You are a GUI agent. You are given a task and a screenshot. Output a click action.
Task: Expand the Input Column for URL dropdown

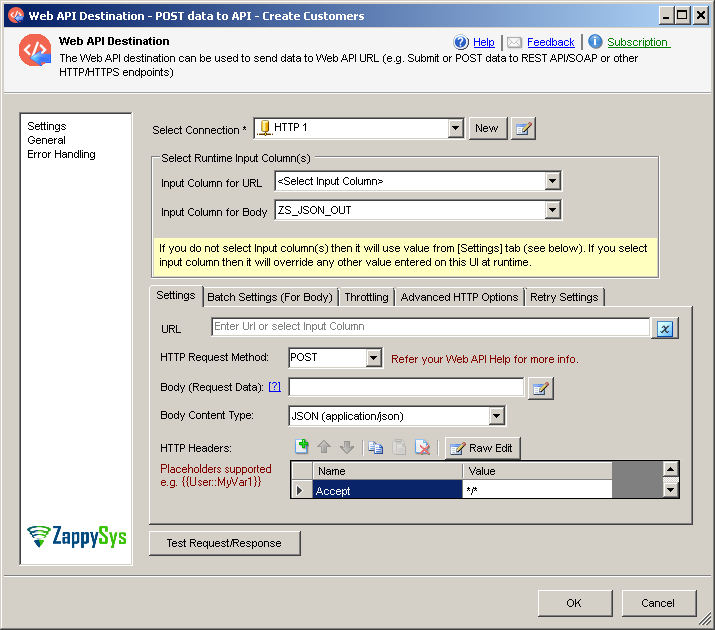click(x=552, y=181)
